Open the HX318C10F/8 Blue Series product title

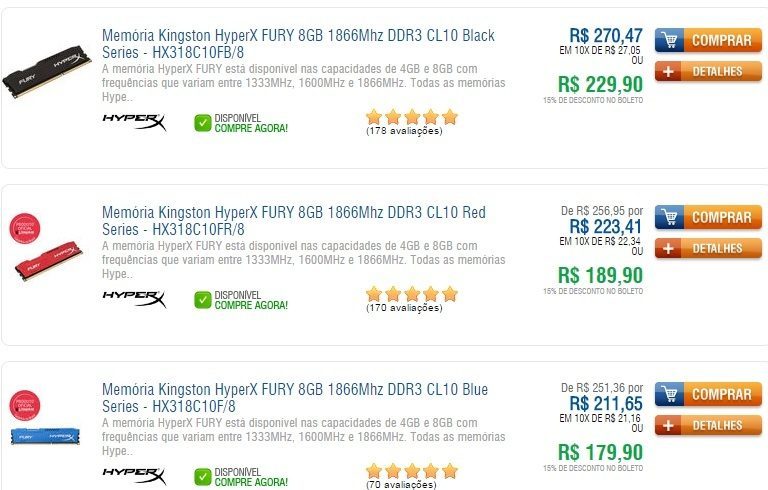[295, 397]
